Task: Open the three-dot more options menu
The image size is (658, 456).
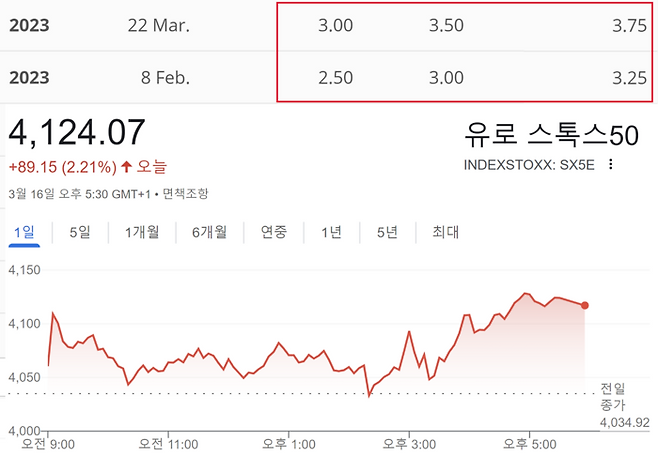Action: [611, 164]
